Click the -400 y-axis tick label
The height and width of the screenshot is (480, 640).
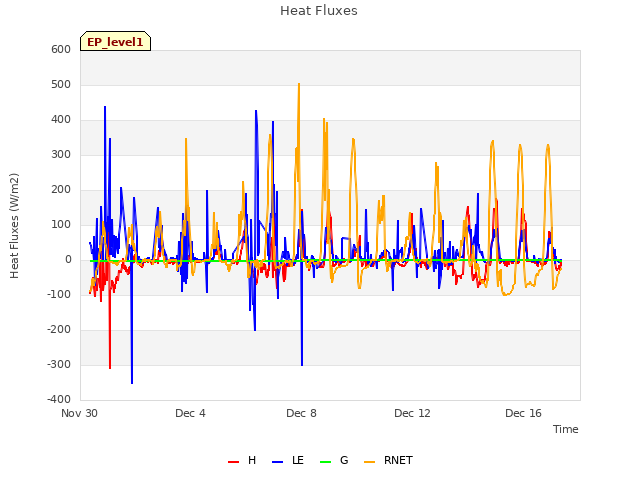click(x=59, y=400)
